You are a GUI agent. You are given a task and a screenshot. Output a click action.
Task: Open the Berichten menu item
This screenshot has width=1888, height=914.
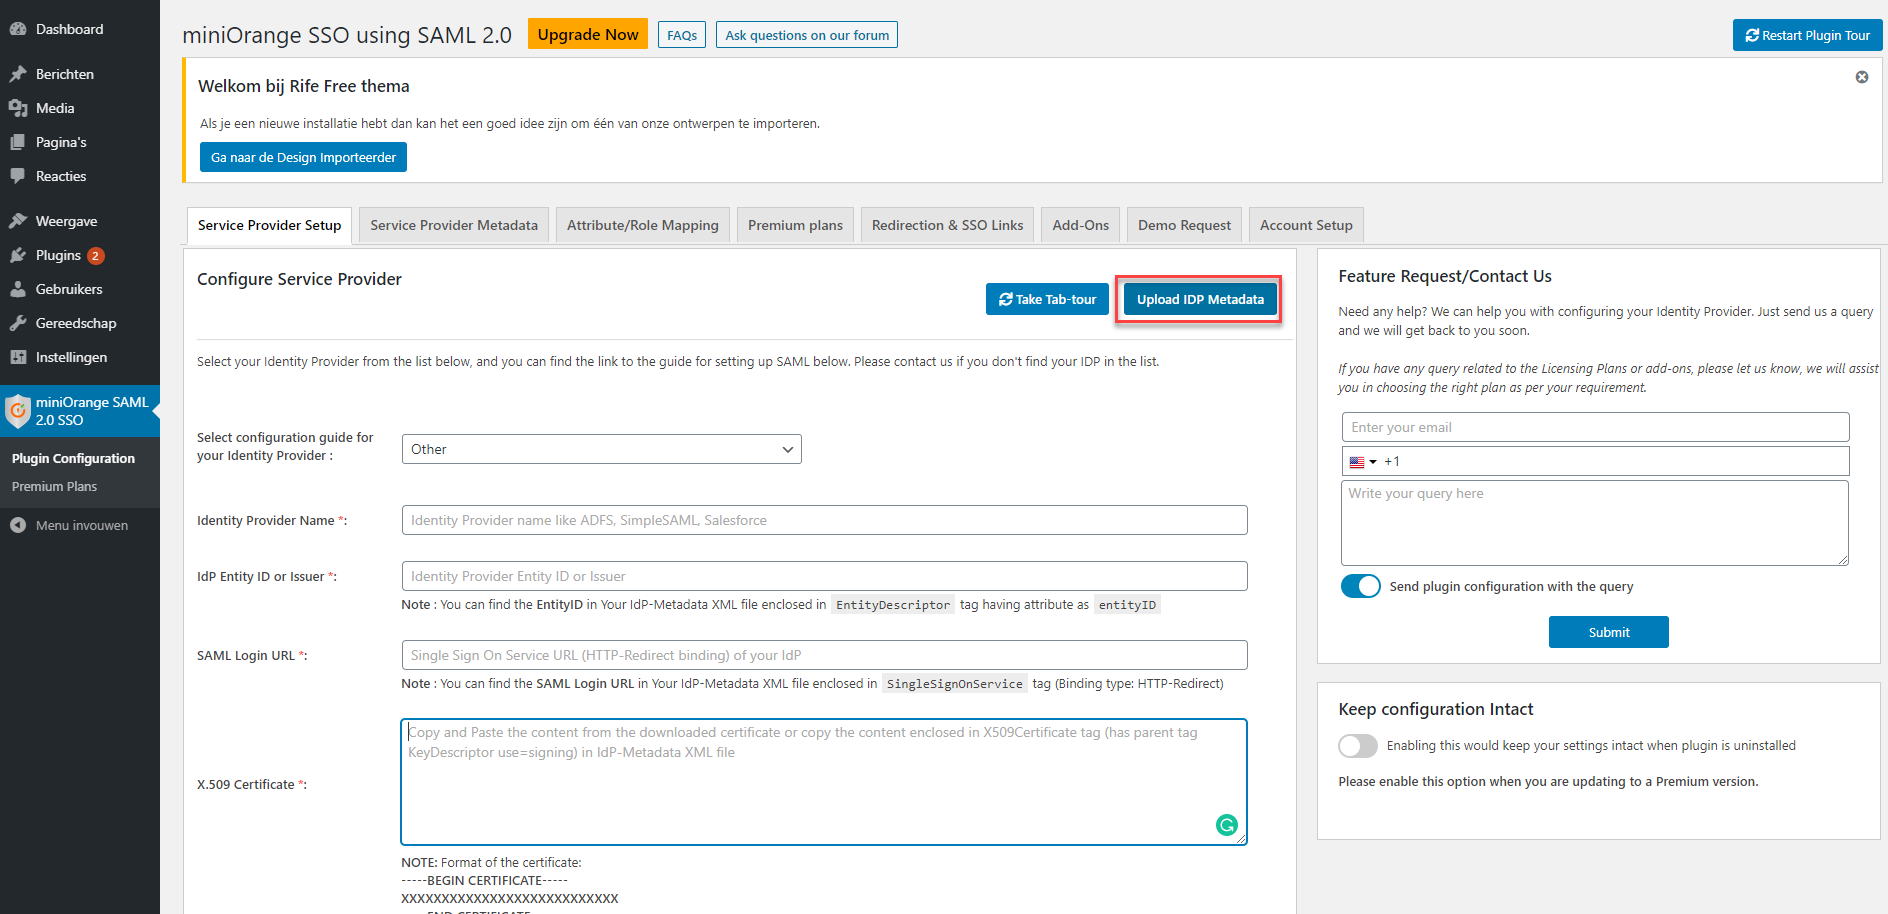click(x=80, y=74)
